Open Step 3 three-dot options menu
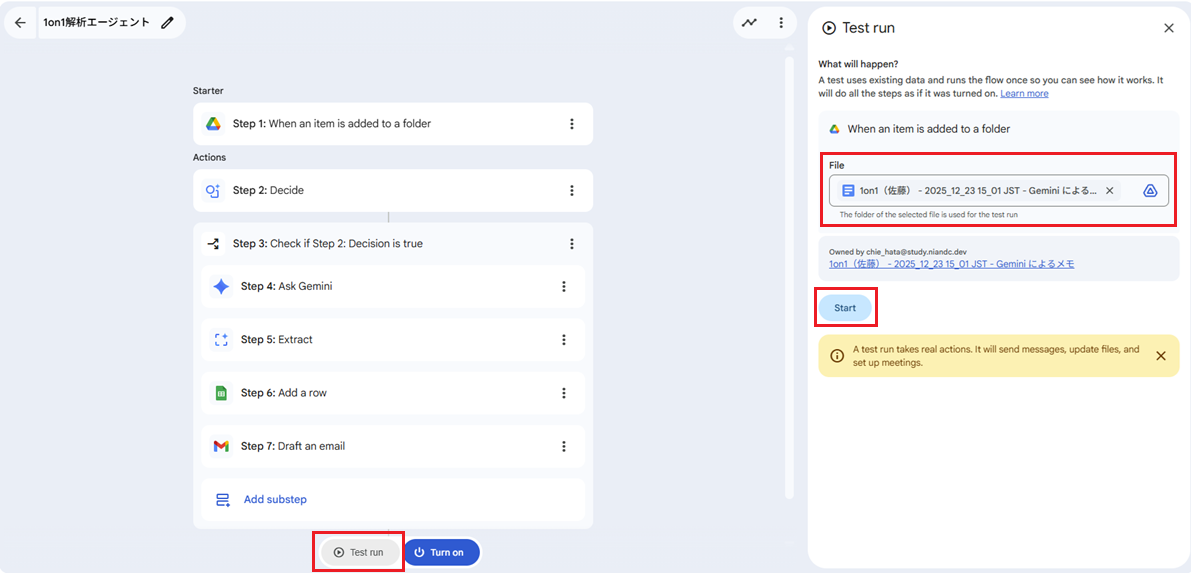The width and height of the screenshot is (1191, 573). [x=572, y=243]
